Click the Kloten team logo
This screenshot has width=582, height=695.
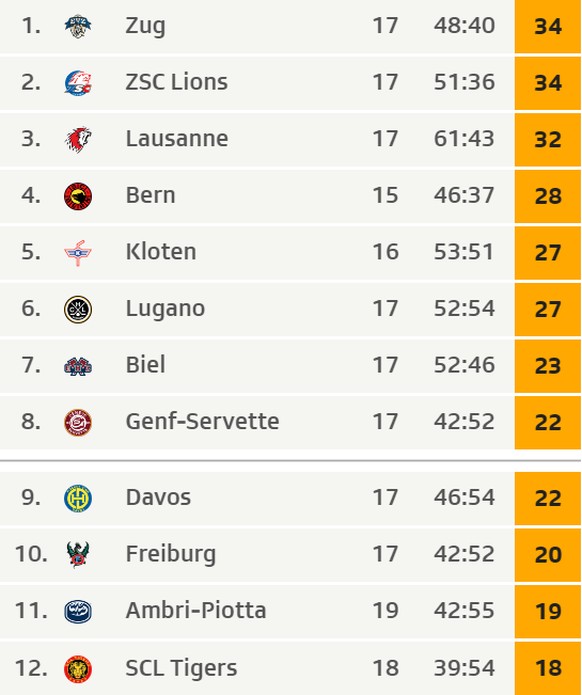[x=78, y=253]
